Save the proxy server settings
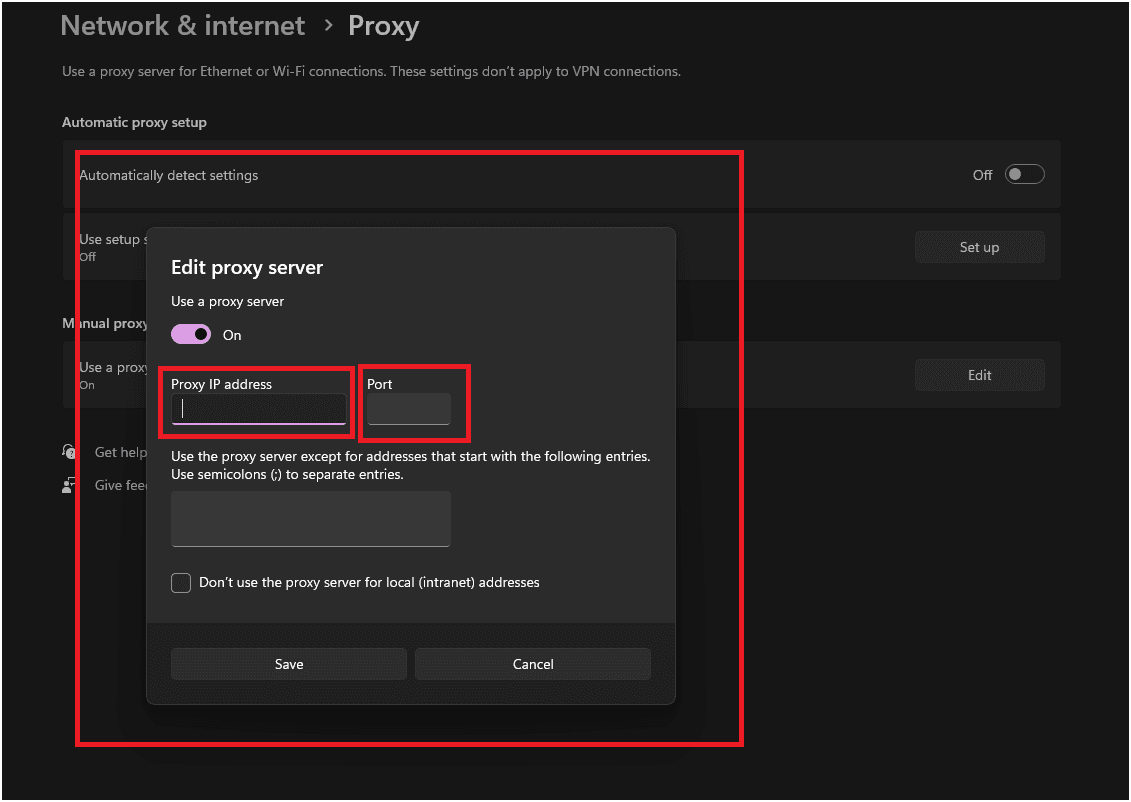 point(288,663)
